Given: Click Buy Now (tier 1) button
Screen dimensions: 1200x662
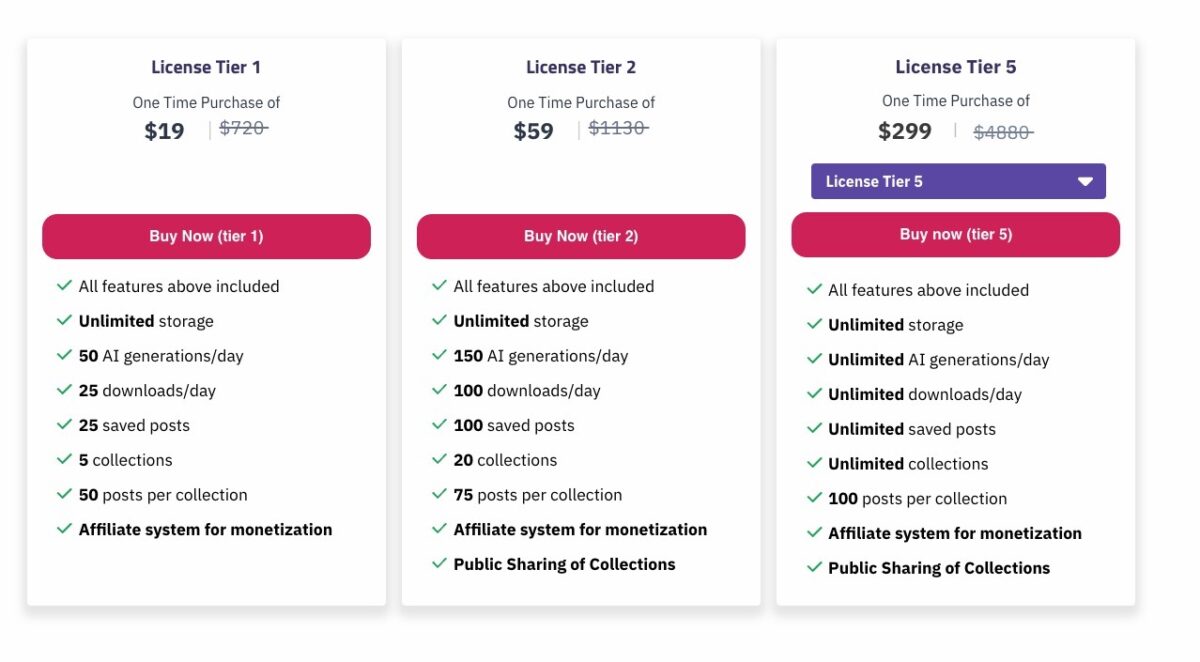Looking at the screenshot, I should [206, 237].
